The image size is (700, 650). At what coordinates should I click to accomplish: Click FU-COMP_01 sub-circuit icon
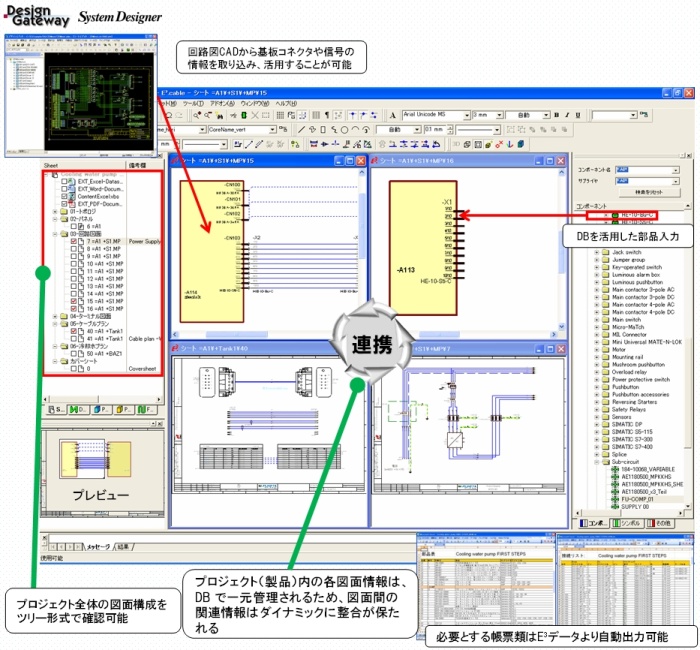coord(615,499)
